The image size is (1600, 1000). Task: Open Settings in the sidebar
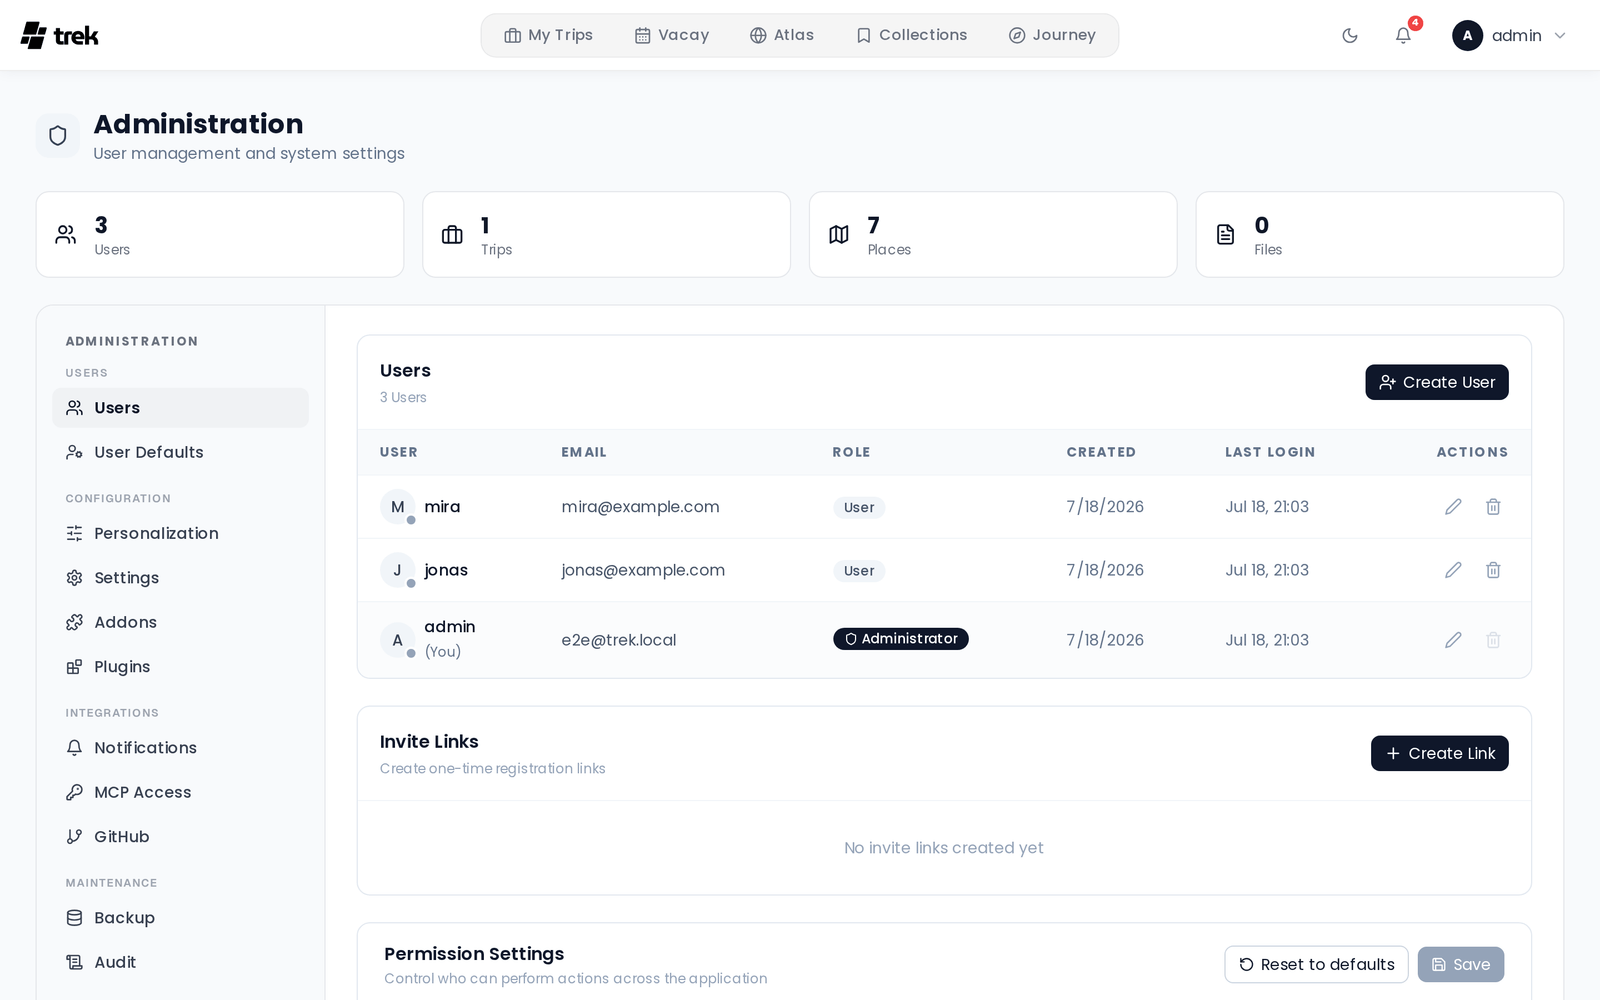click(180, 578)
